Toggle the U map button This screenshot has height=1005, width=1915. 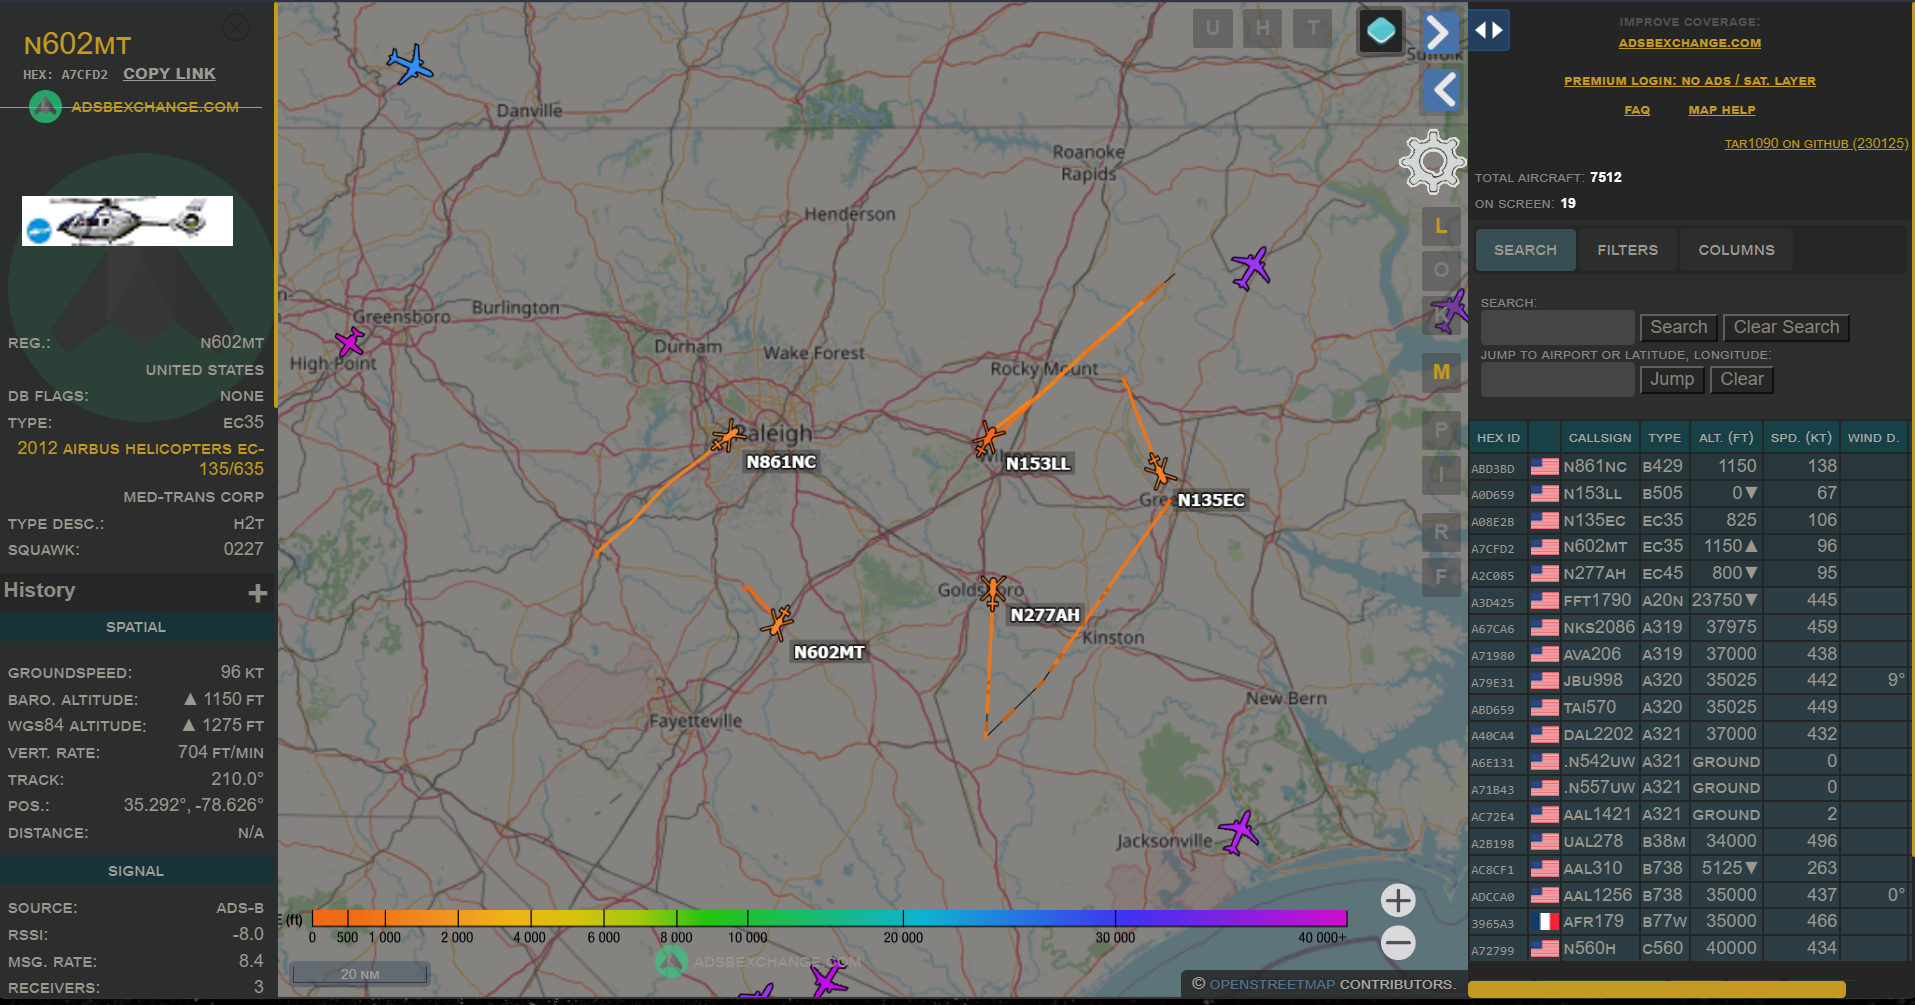coord(1212,28)
